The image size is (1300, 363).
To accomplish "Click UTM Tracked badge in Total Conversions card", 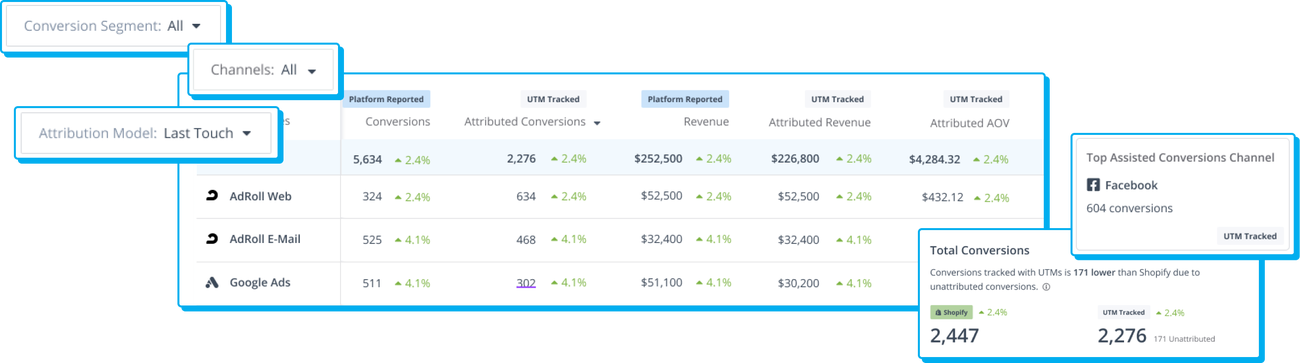I will 1124,313.
